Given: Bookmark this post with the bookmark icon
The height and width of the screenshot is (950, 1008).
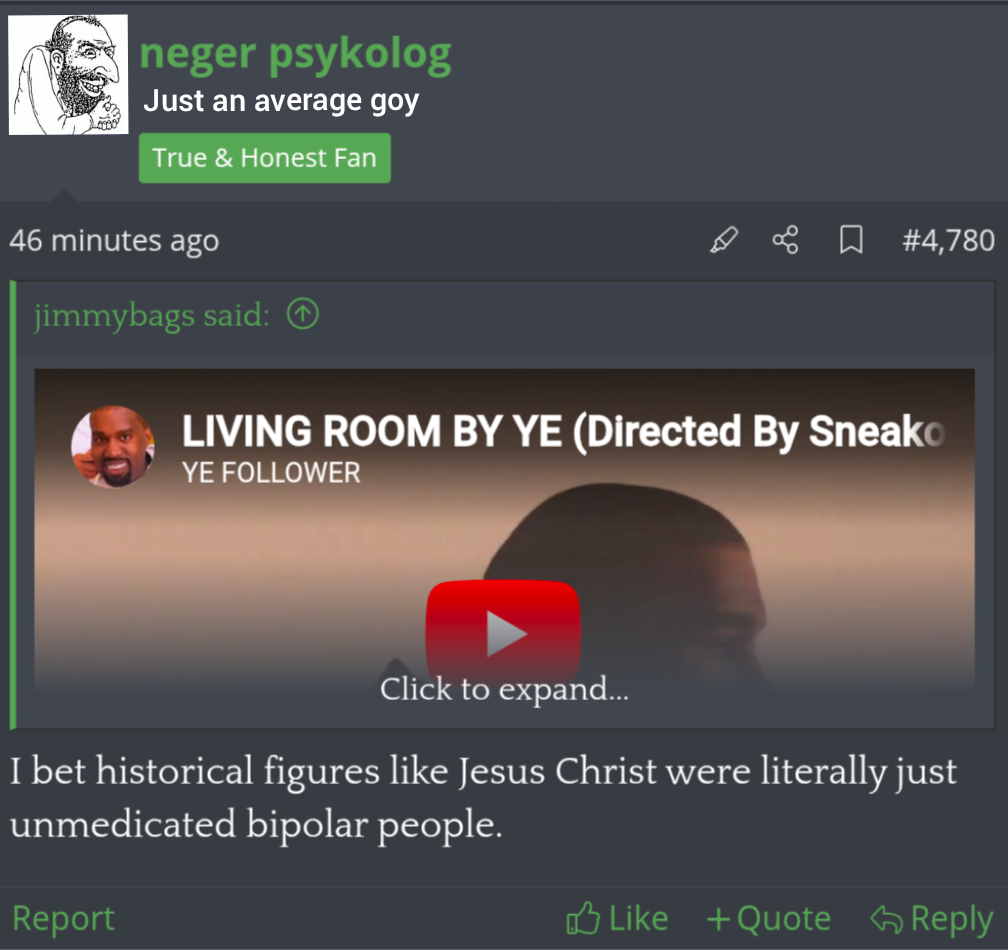Looking at the screenshot, I should coord(851,240).
